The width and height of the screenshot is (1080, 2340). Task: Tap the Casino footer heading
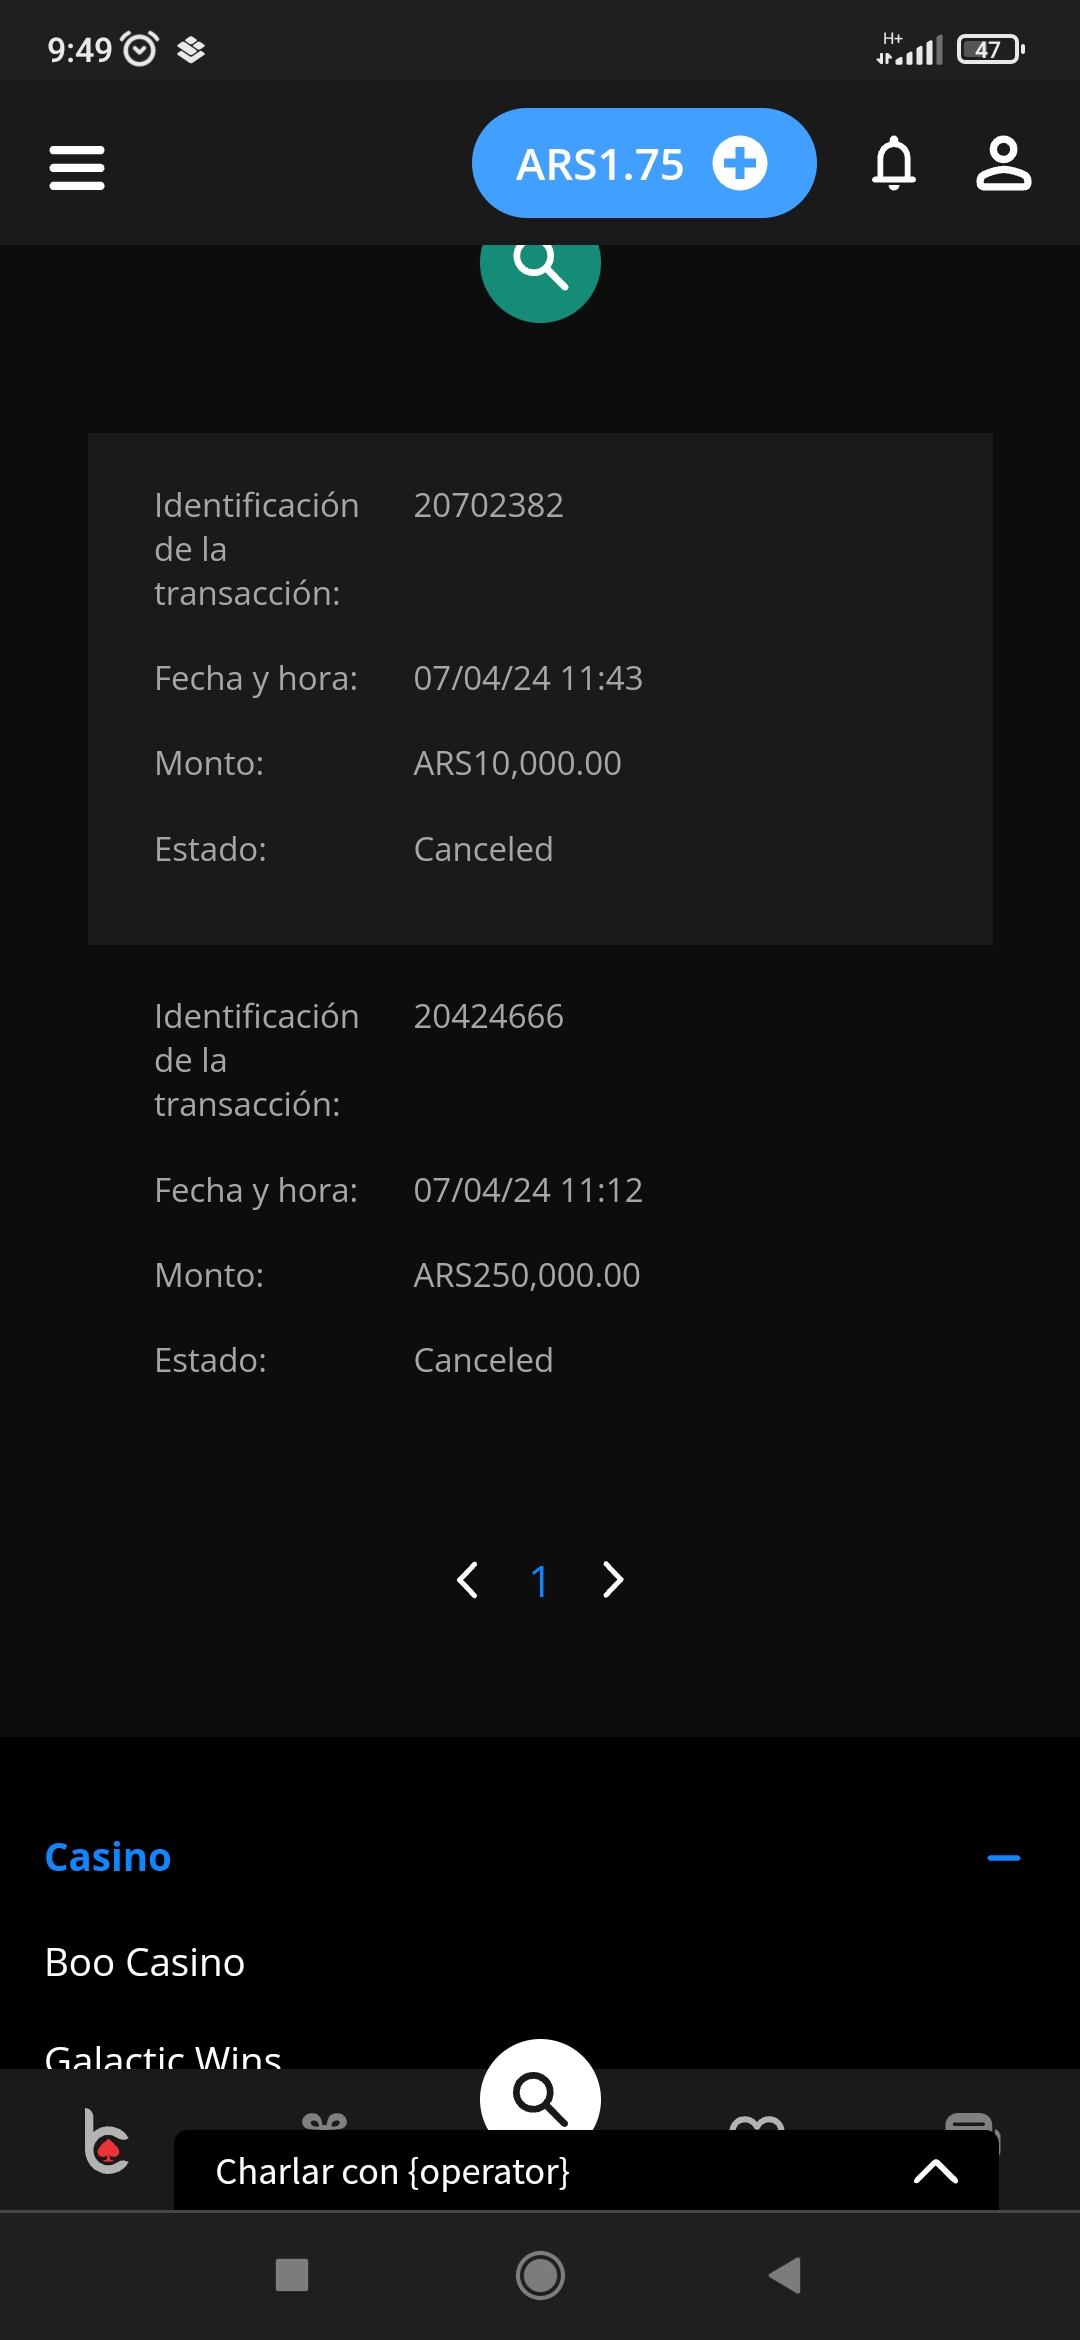point(108,1858)
